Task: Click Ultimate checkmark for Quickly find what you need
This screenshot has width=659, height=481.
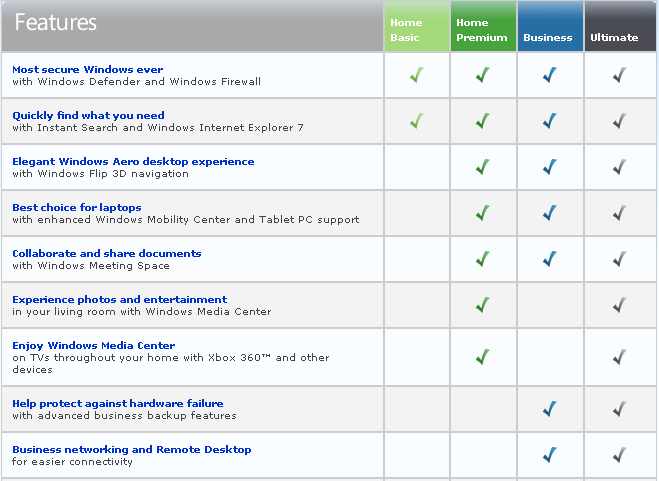Action: click(x=619, y=121)
